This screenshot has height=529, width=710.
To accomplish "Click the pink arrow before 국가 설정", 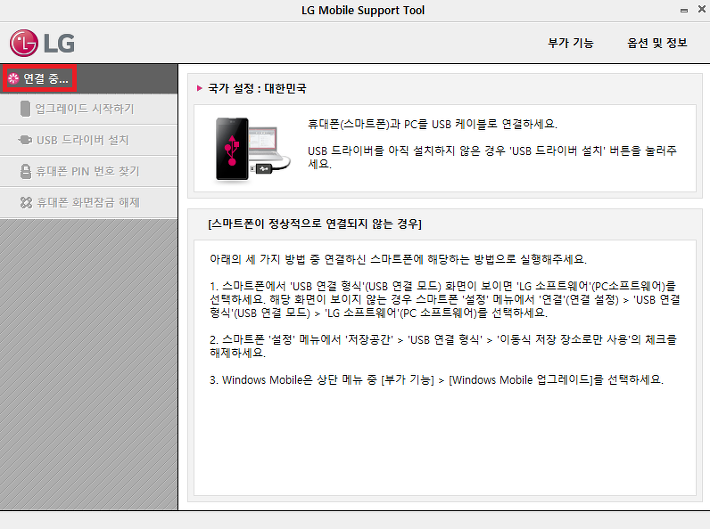I will (x=199, y=88).
